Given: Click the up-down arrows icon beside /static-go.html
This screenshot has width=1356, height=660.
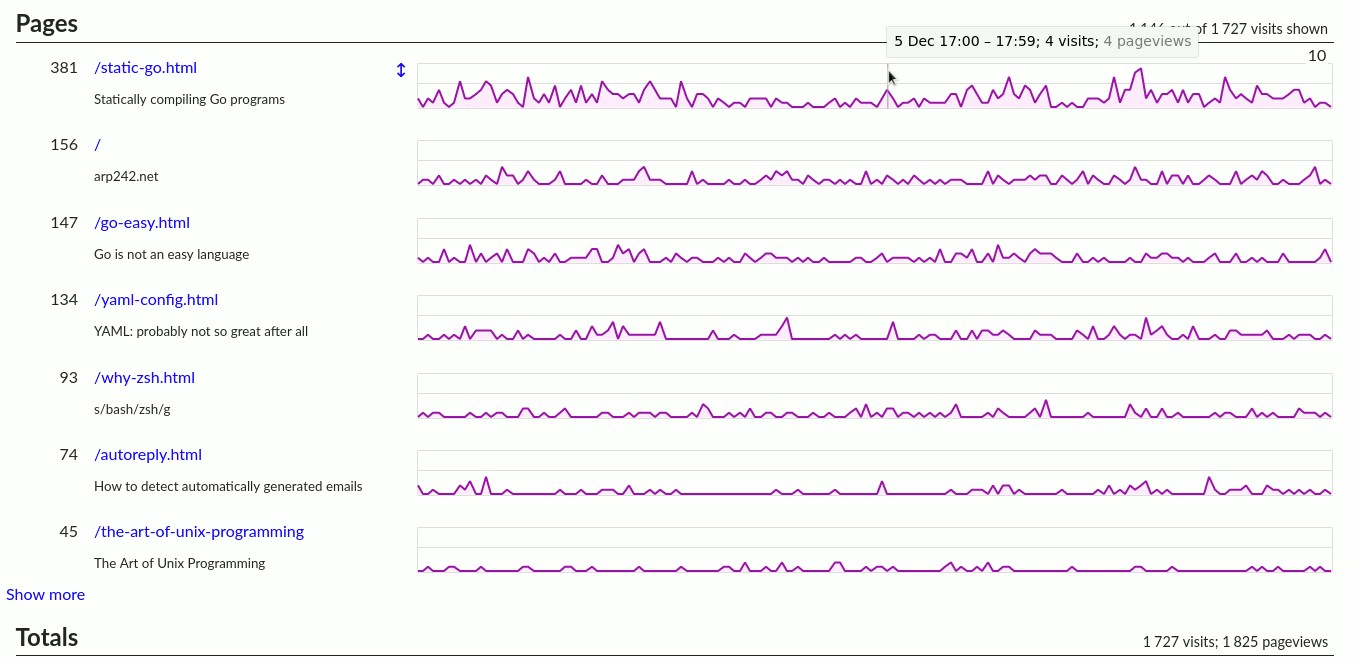Looking at the screenshot, I should (401, 70).
